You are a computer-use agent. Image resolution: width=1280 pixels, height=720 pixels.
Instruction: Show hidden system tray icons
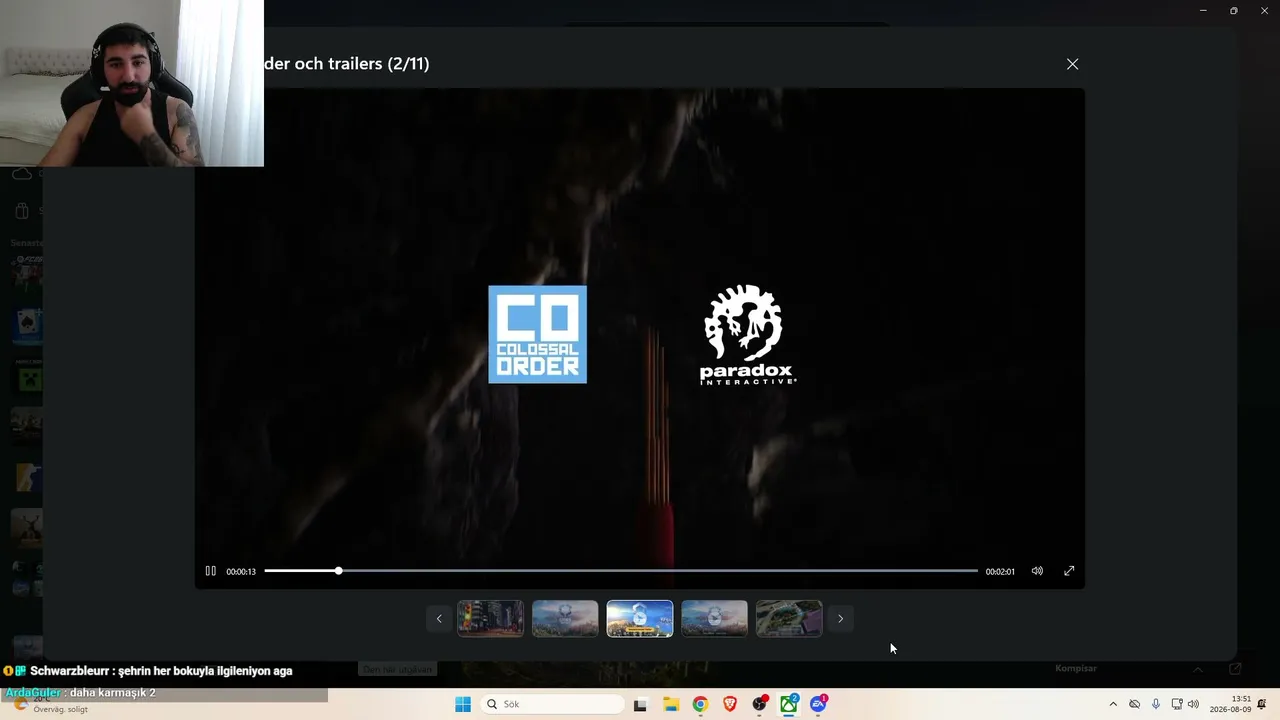1113,704
